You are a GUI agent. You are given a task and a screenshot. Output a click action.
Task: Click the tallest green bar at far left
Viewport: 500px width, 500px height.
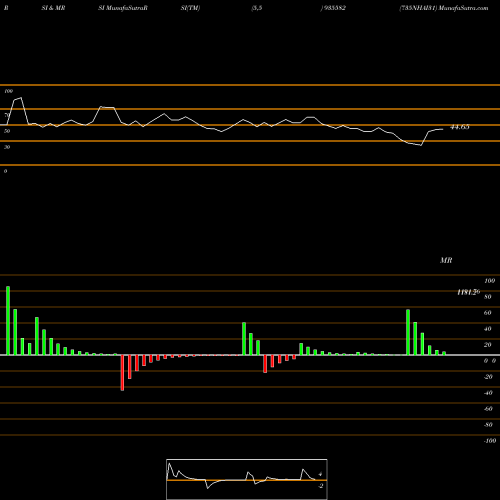pyautogui.click(x=8, y=320)
